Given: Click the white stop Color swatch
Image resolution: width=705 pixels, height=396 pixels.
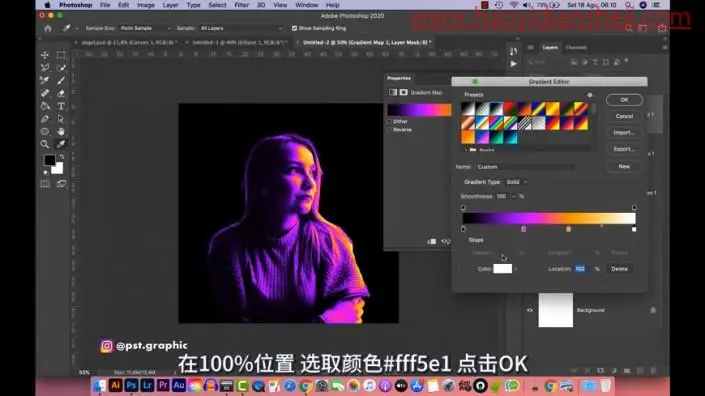Looking at the screenshot, I should pos(502,269).
